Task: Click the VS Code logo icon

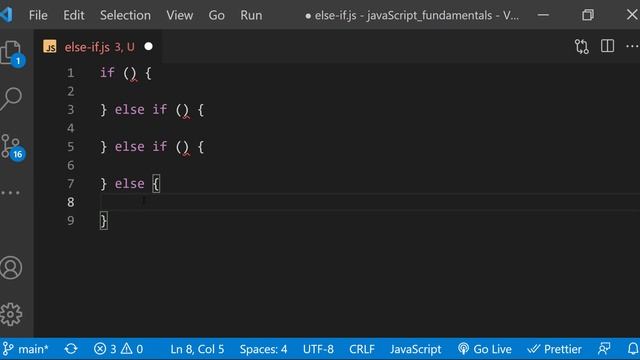Action: [x=6, y=15]
